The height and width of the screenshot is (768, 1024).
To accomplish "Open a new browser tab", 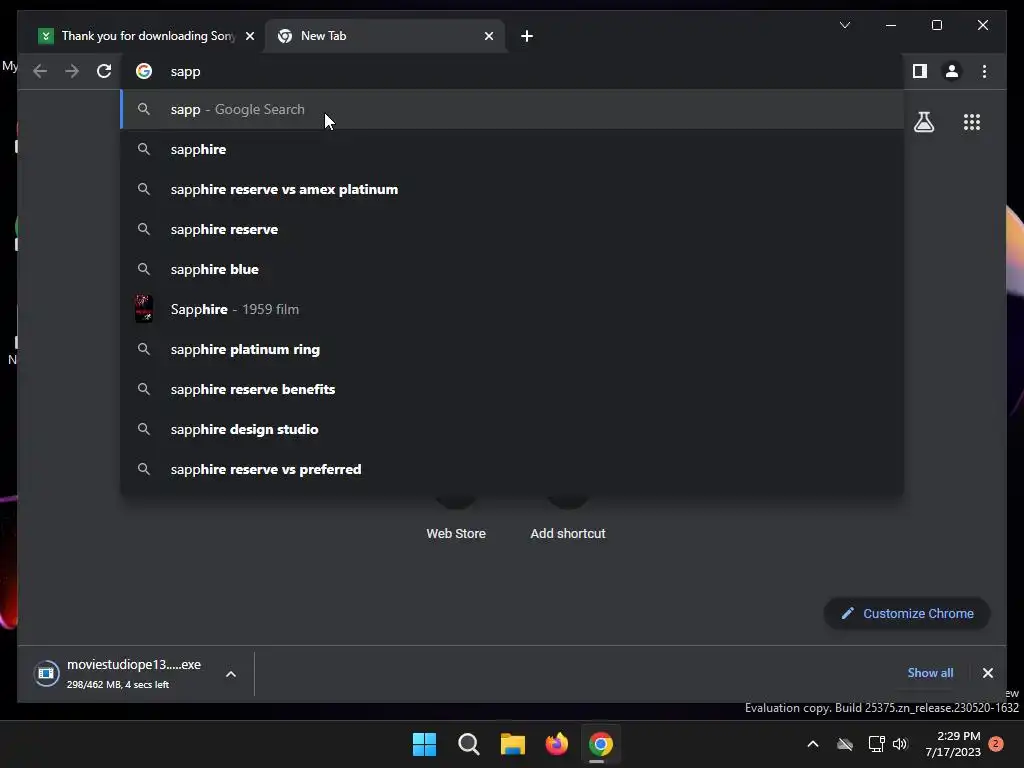I will [527, 36].
